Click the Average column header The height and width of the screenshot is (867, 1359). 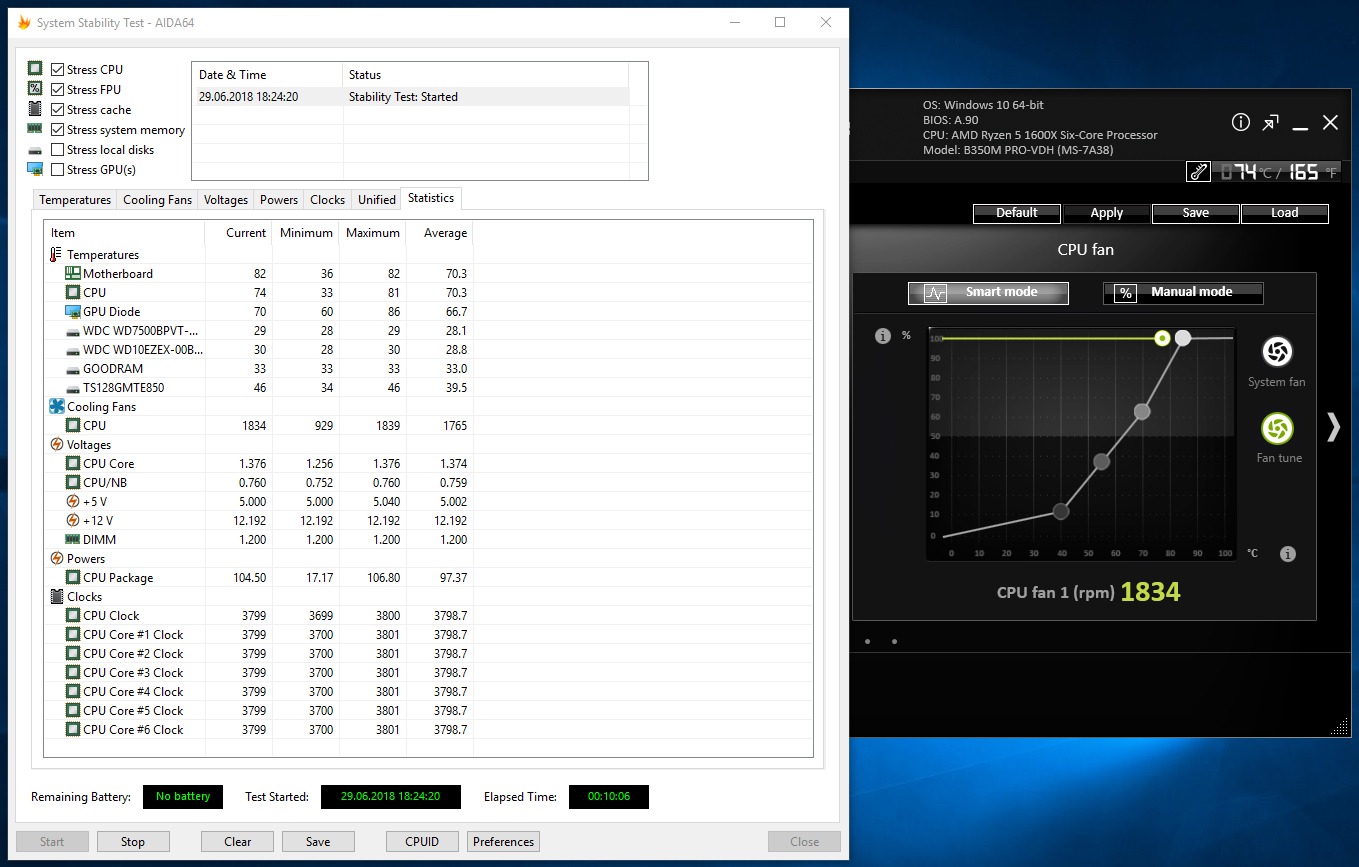click(x=439, y=233)
